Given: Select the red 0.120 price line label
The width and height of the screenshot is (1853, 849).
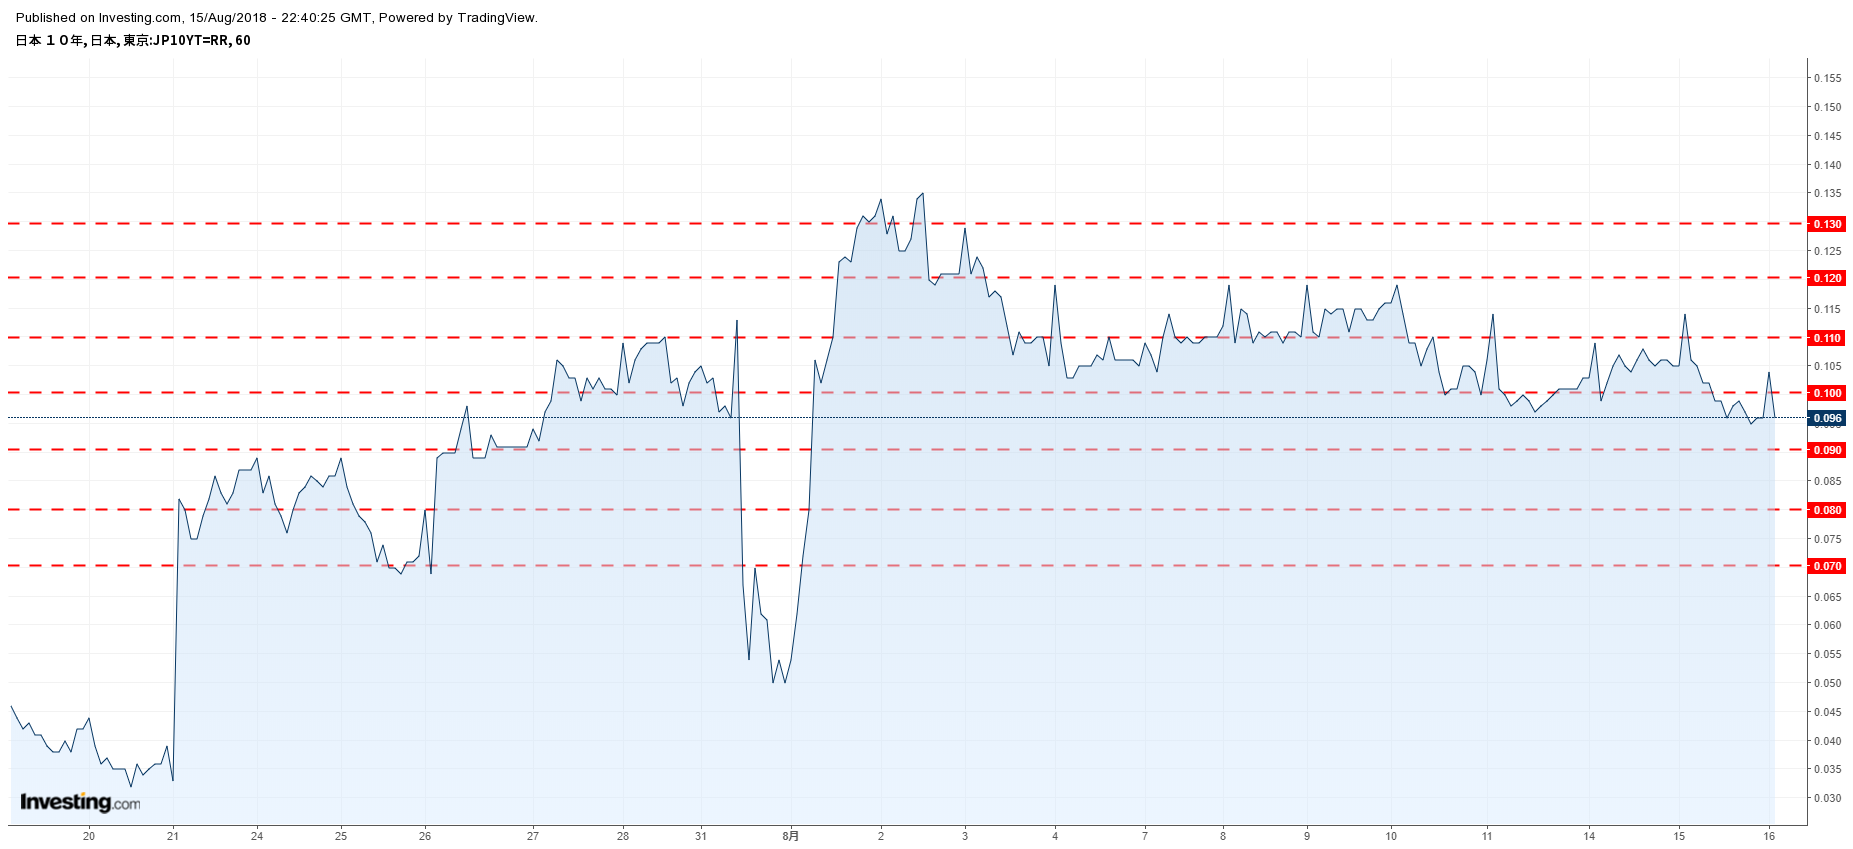Looking at the screenshot, I should point(1827,278).
